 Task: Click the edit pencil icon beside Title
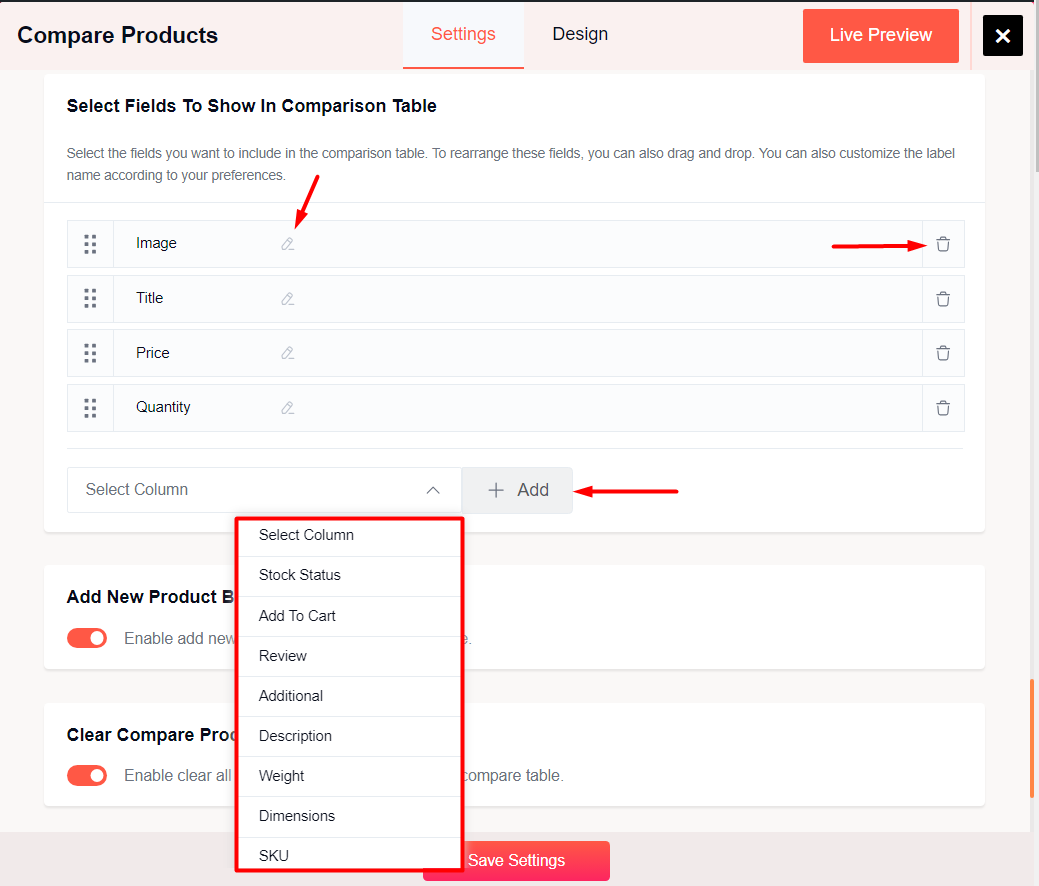[x=288, y=299]
